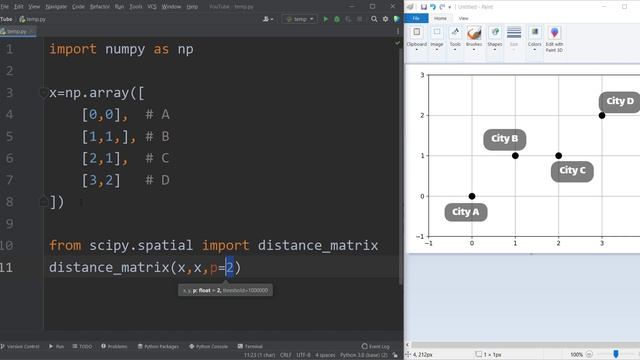Open the Terminal tool window
The height and width of the screenshot is (360, 640).
point(250,347)
